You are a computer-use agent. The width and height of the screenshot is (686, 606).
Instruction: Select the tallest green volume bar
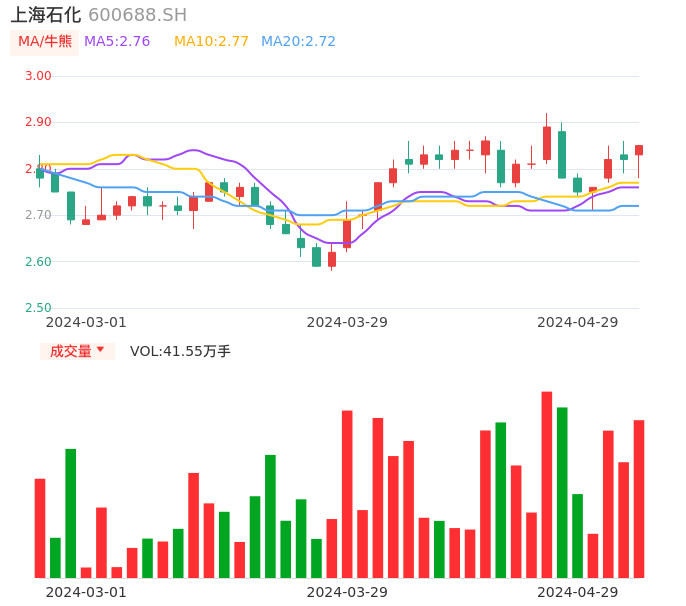(x=562, y=493)
